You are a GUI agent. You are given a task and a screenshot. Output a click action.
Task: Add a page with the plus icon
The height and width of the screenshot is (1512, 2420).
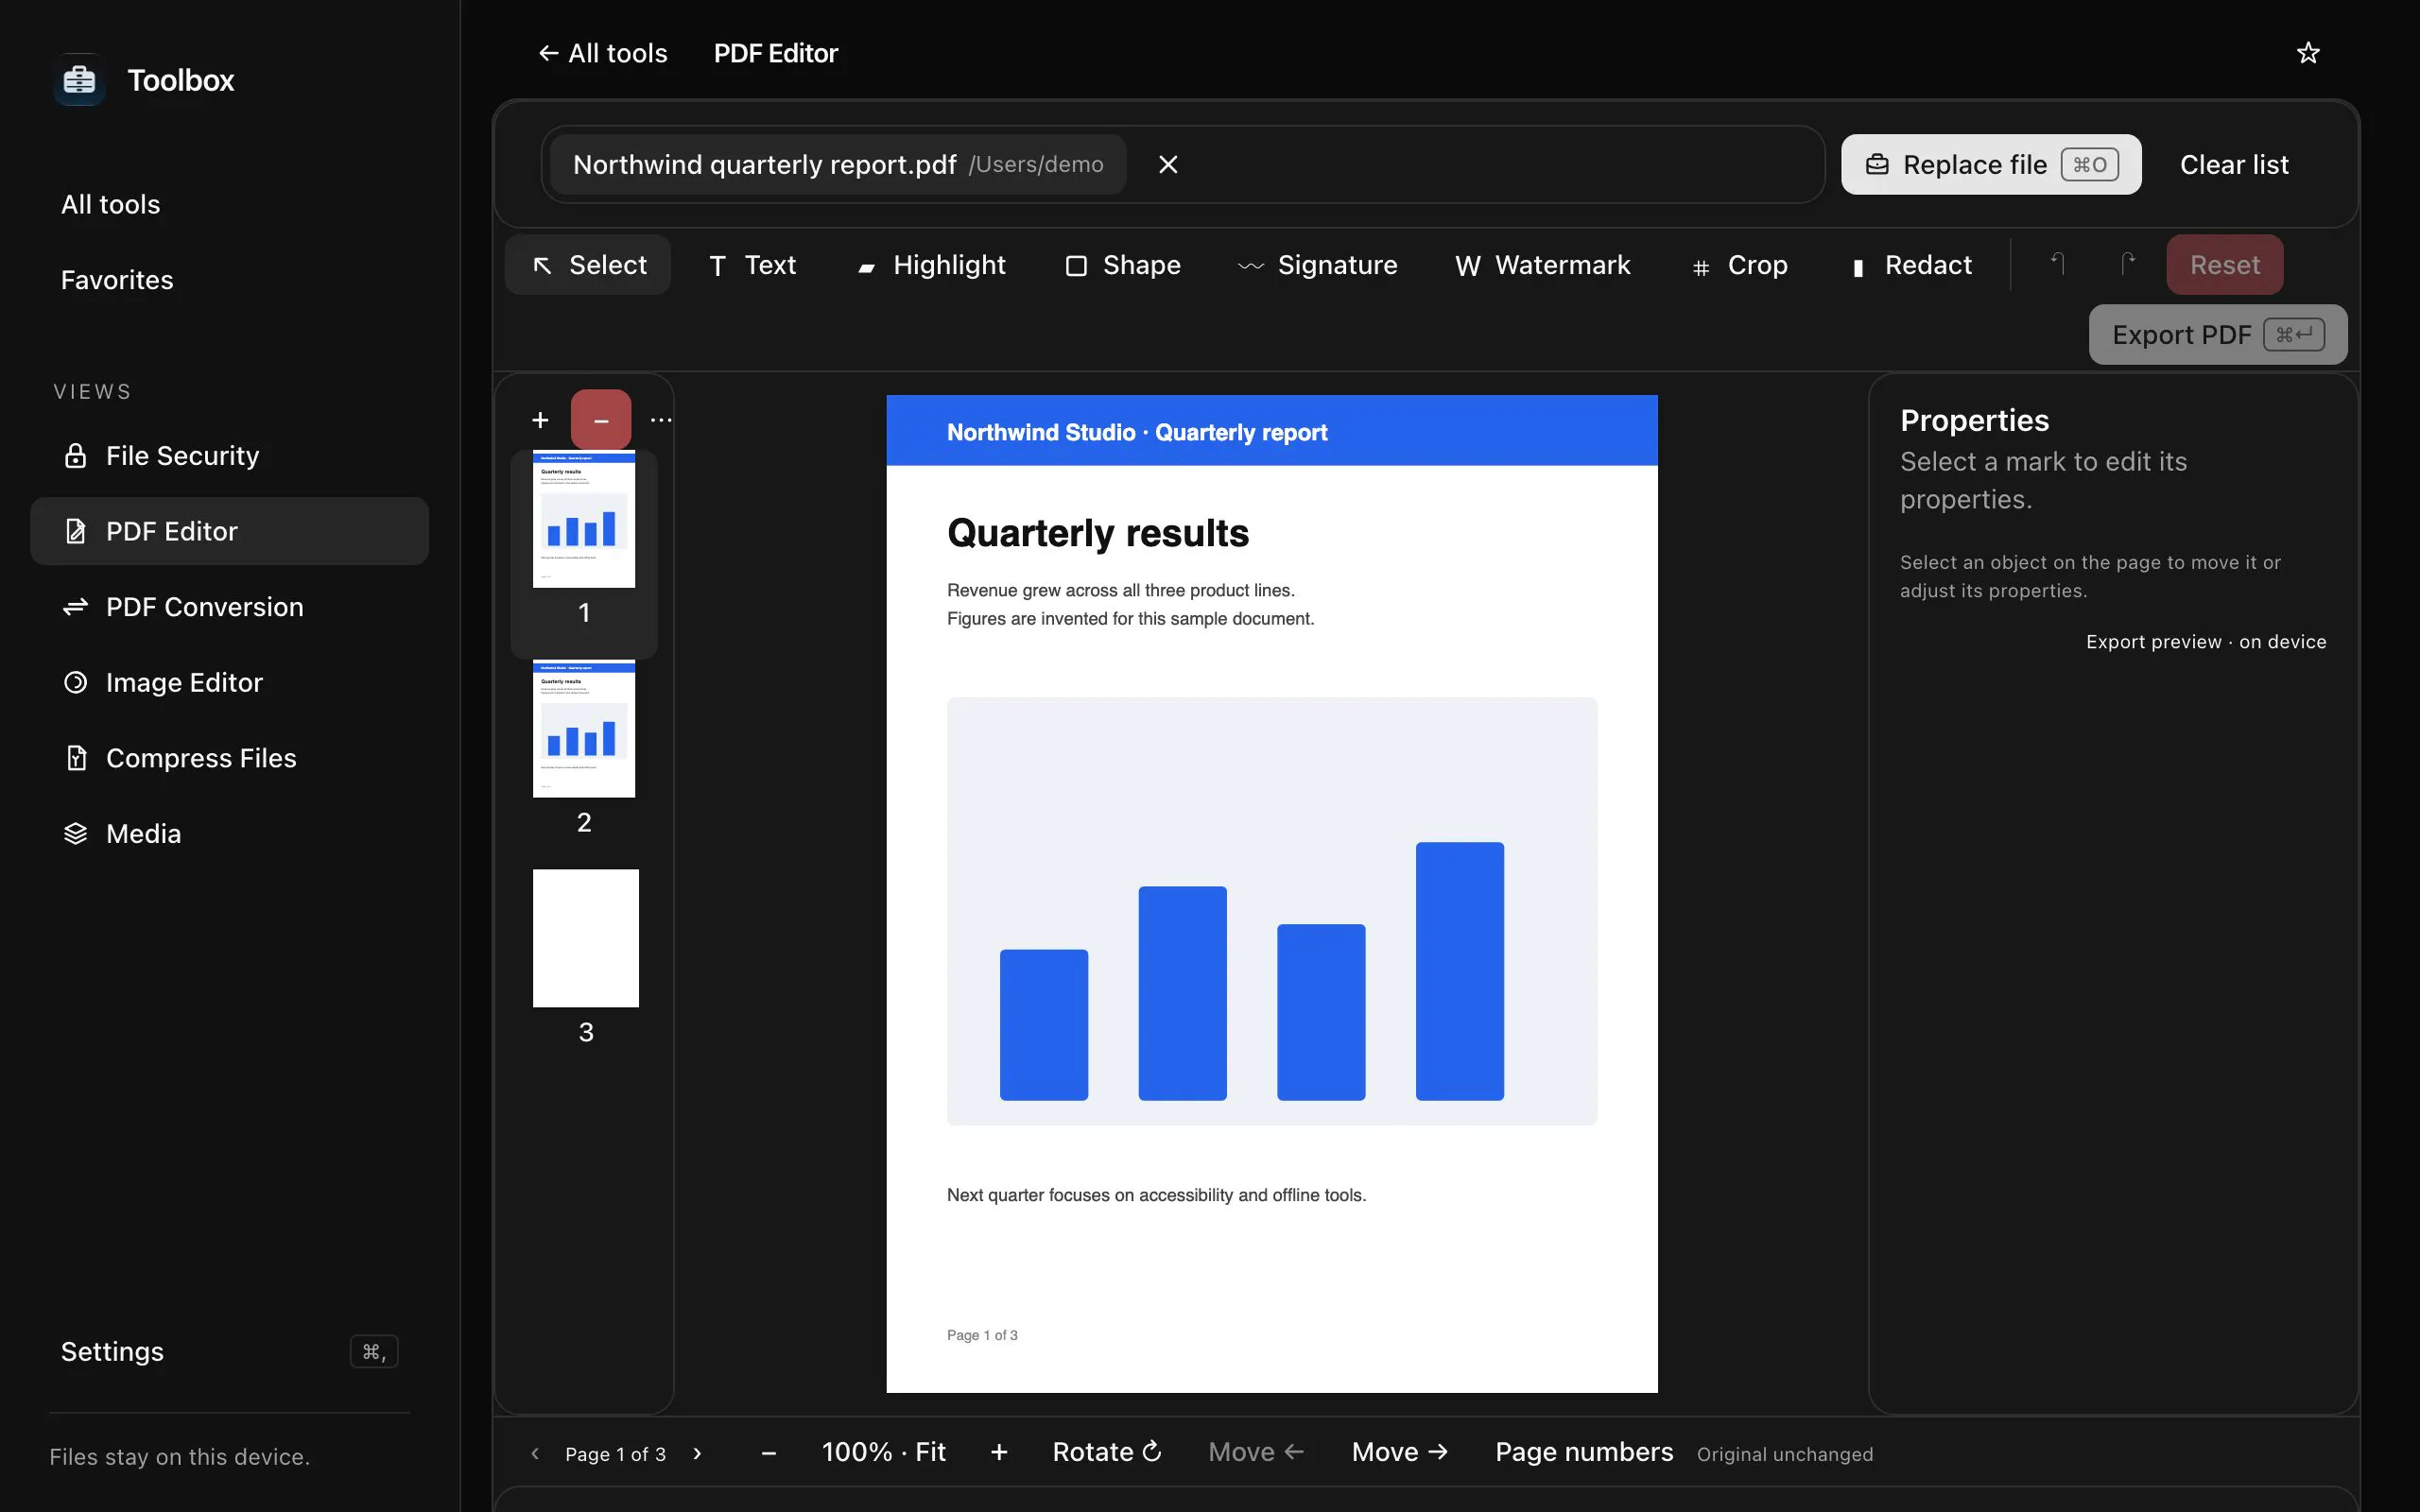(x=540, y=420)
